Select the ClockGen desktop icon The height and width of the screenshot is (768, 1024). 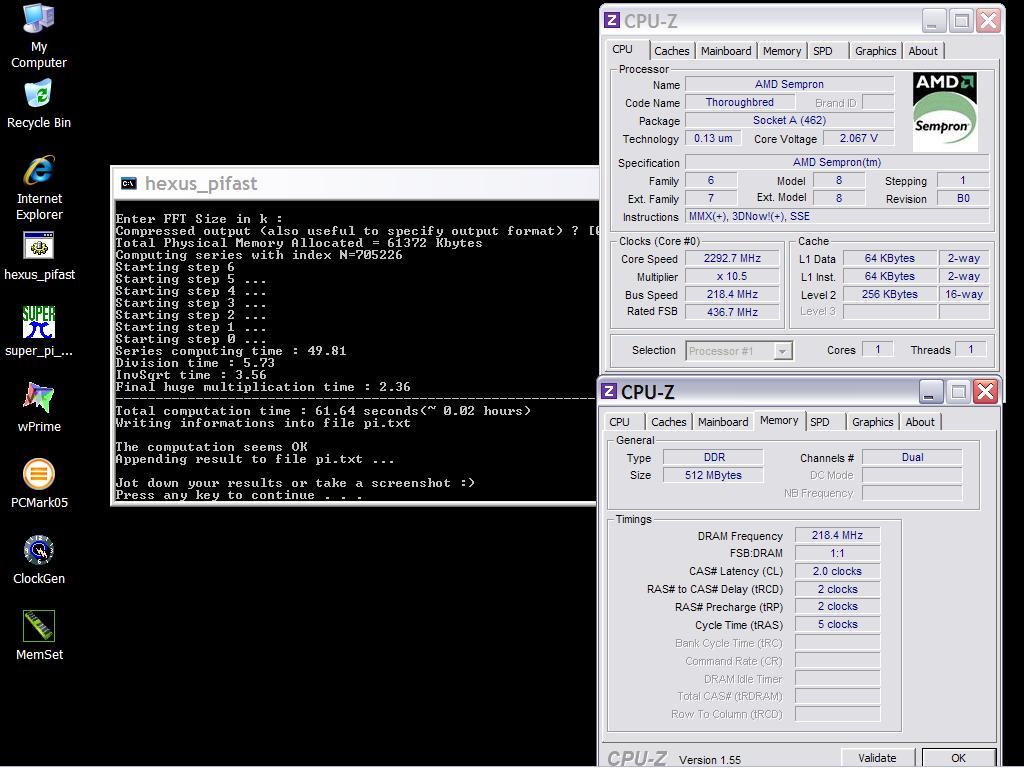click(x=39, y=560)
